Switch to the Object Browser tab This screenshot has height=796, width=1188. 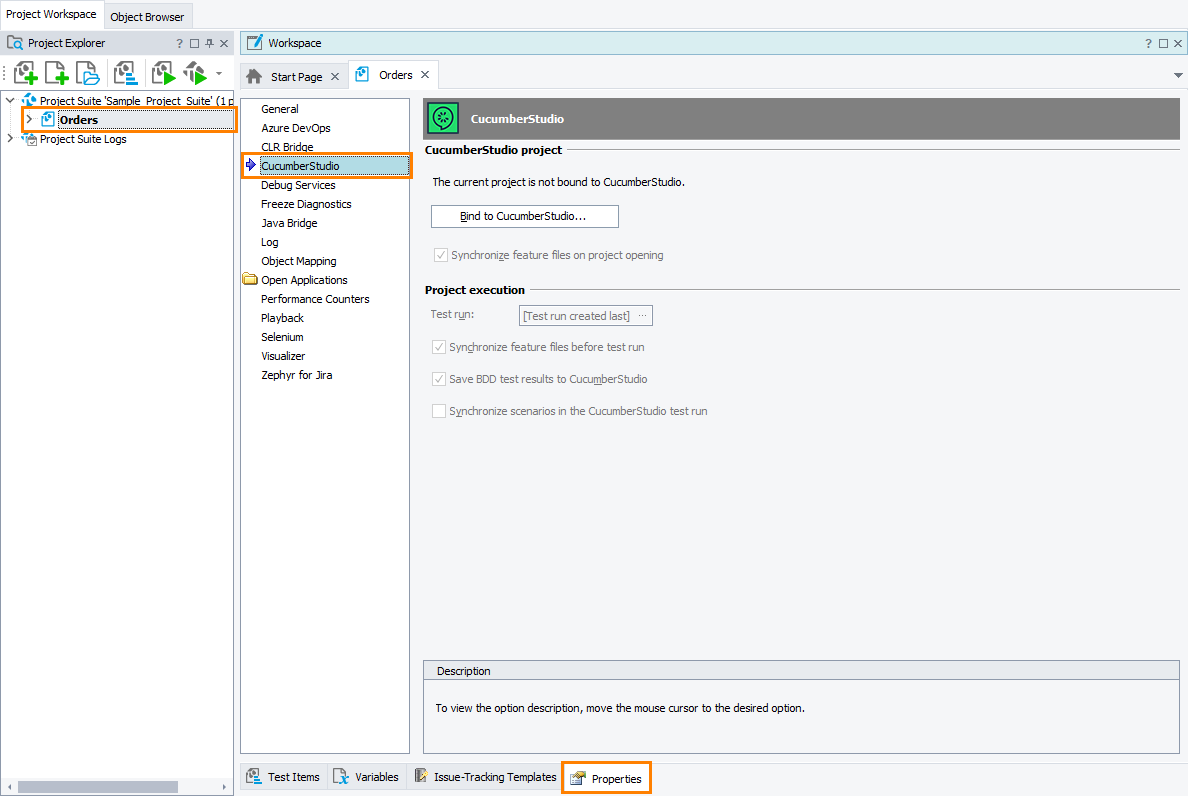pos(147,17)
